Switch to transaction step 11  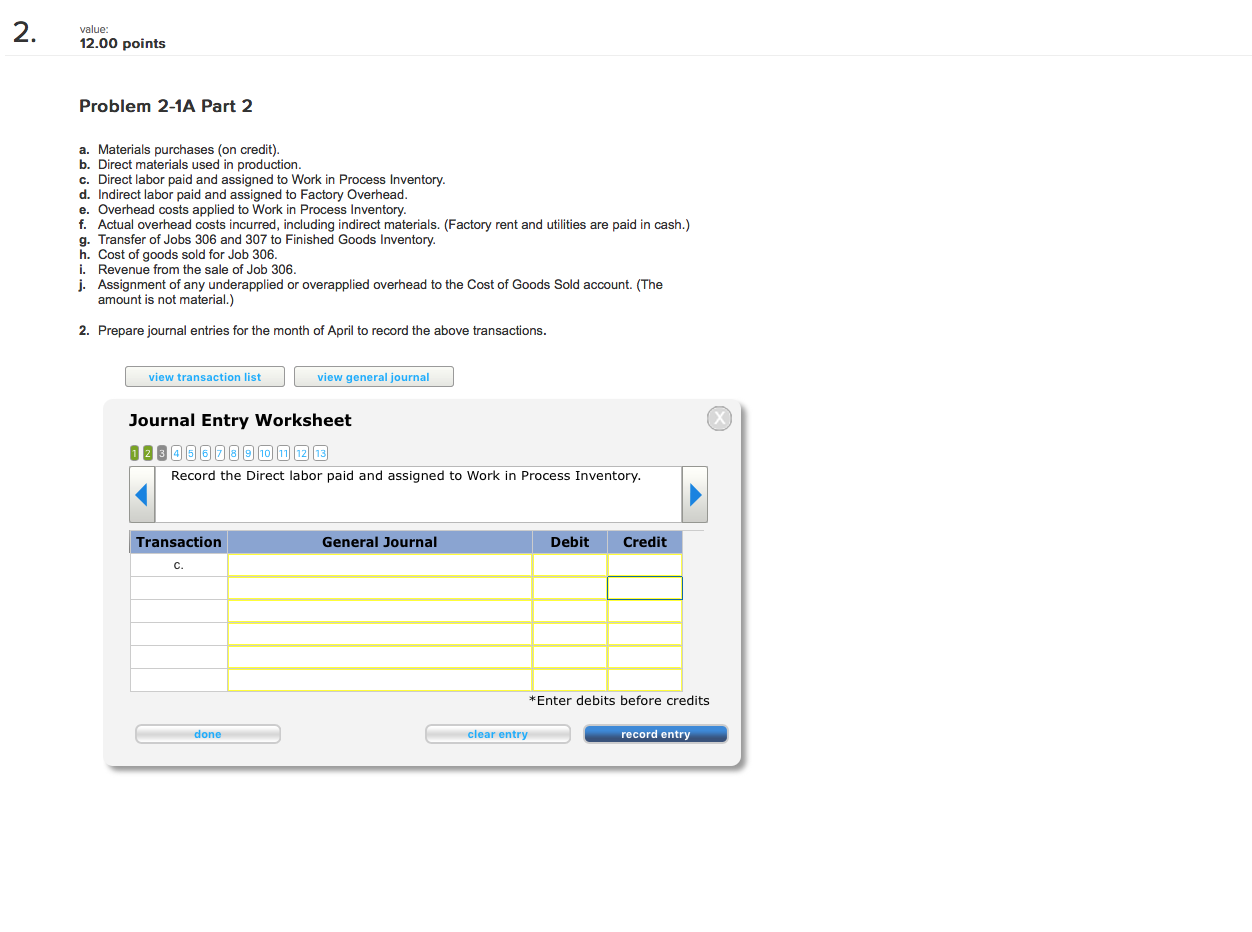point(283,453)
